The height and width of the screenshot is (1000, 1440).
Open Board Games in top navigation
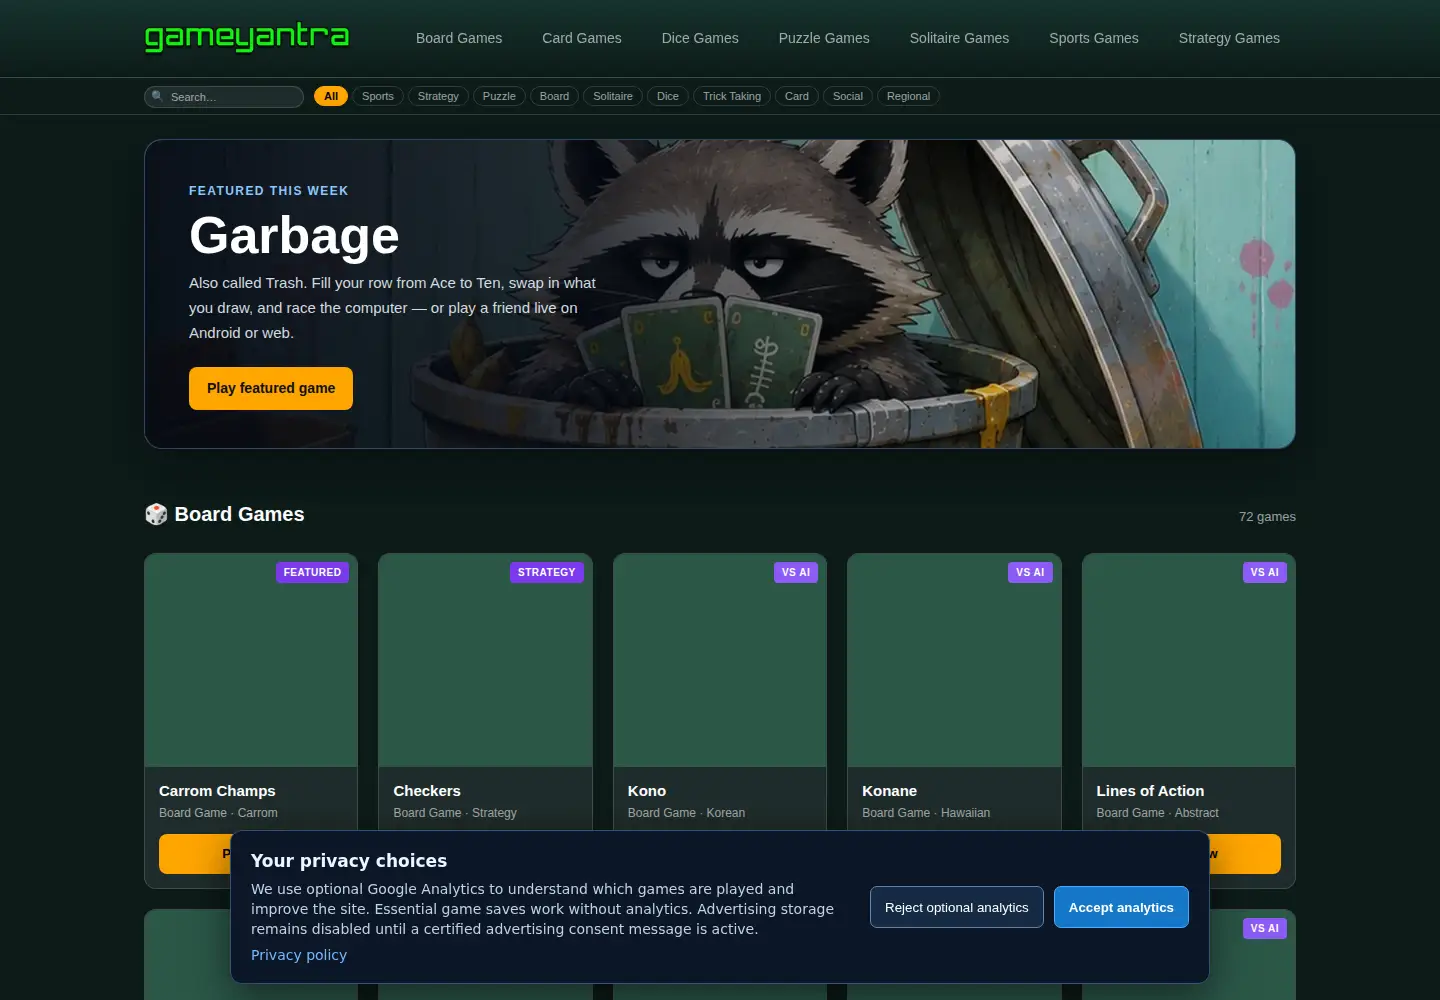coord(459,38)
